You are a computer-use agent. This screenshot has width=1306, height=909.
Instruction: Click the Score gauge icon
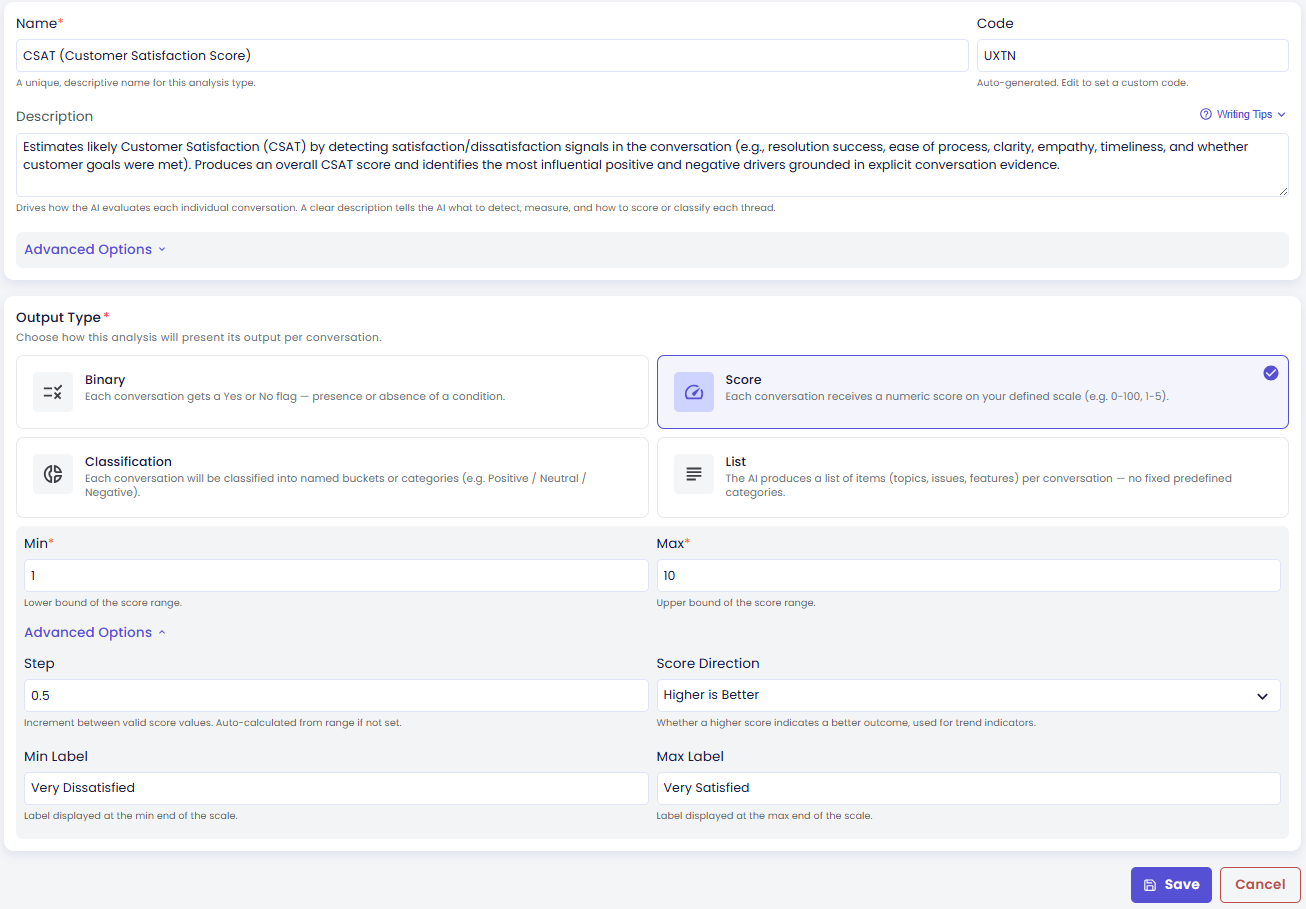pyautogui.click(x=694, y=392)
